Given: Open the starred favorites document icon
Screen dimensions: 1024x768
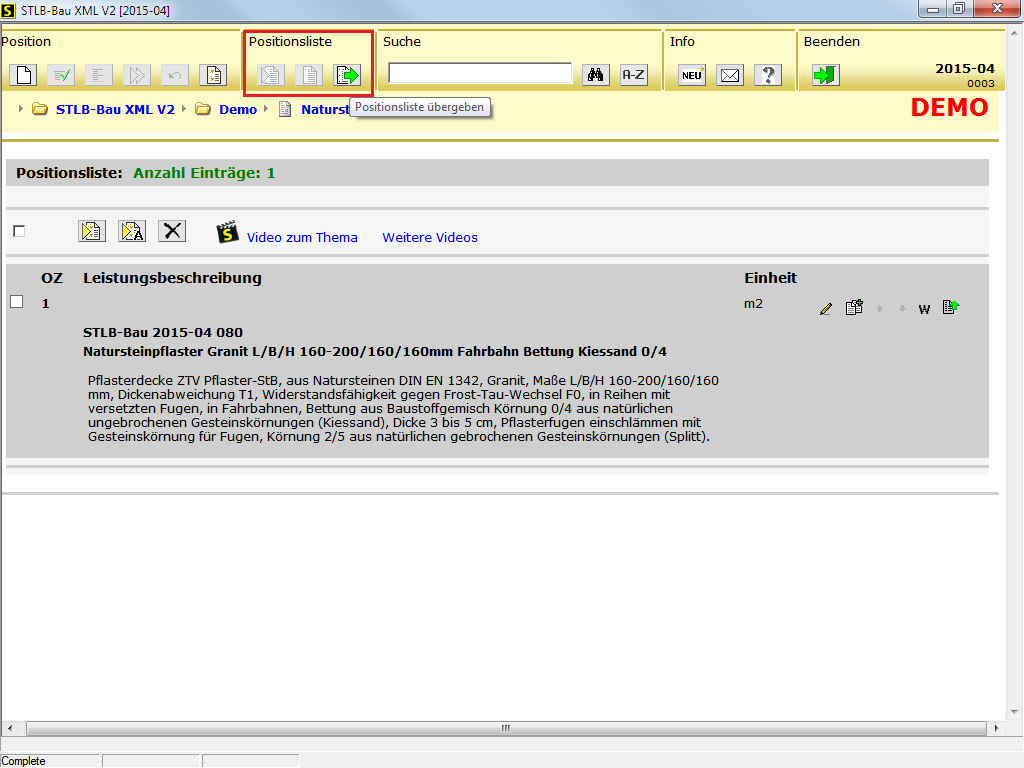Looking at the screenshot, I should 213,75.
